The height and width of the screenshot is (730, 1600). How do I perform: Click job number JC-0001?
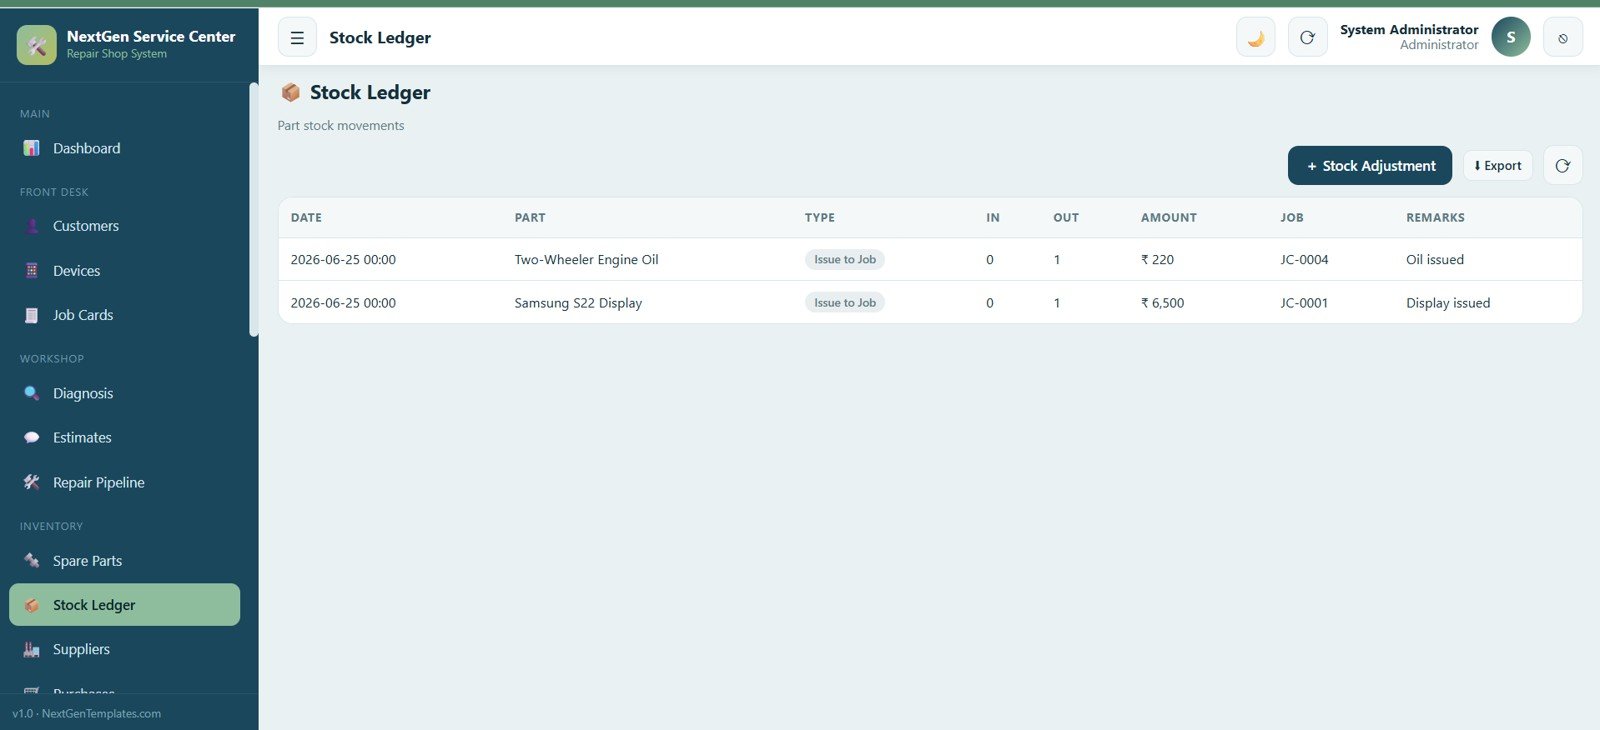1304,303
